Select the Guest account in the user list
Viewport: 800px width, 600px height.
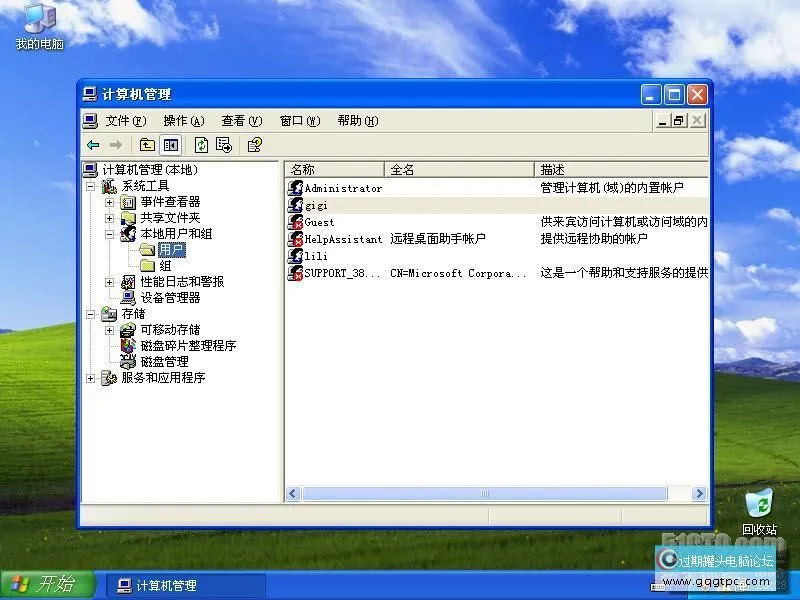coord(316,222)
